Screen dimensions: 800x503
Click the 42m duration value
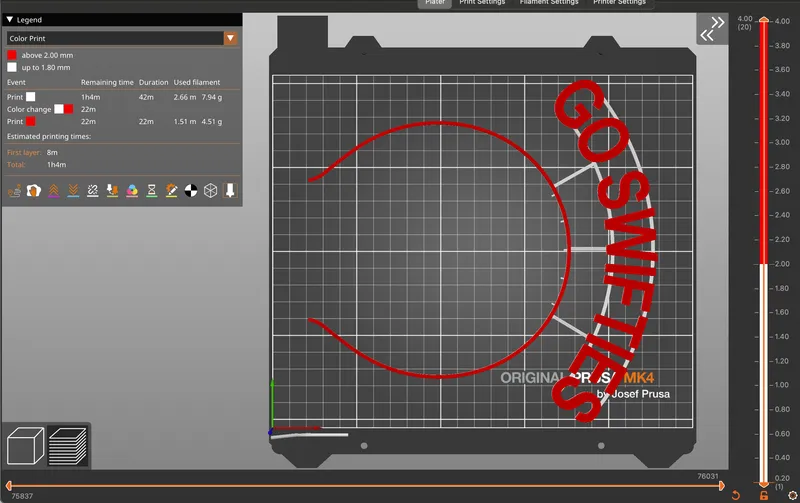point(146,97)
